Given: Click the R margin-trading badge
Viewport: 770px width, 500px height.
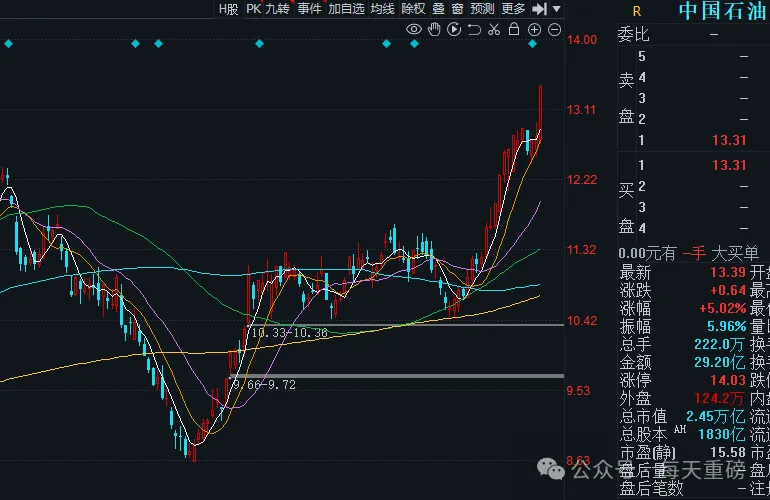Looking at the screenshot, I should tap(637, 11).
